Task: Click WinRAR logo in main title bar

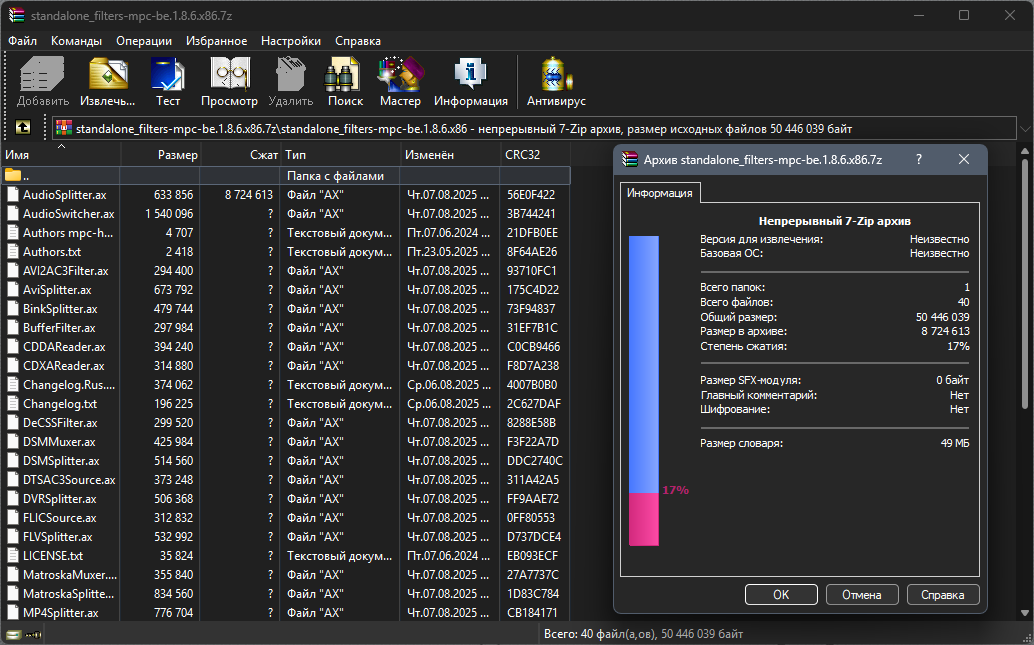Action: [16, 15]
